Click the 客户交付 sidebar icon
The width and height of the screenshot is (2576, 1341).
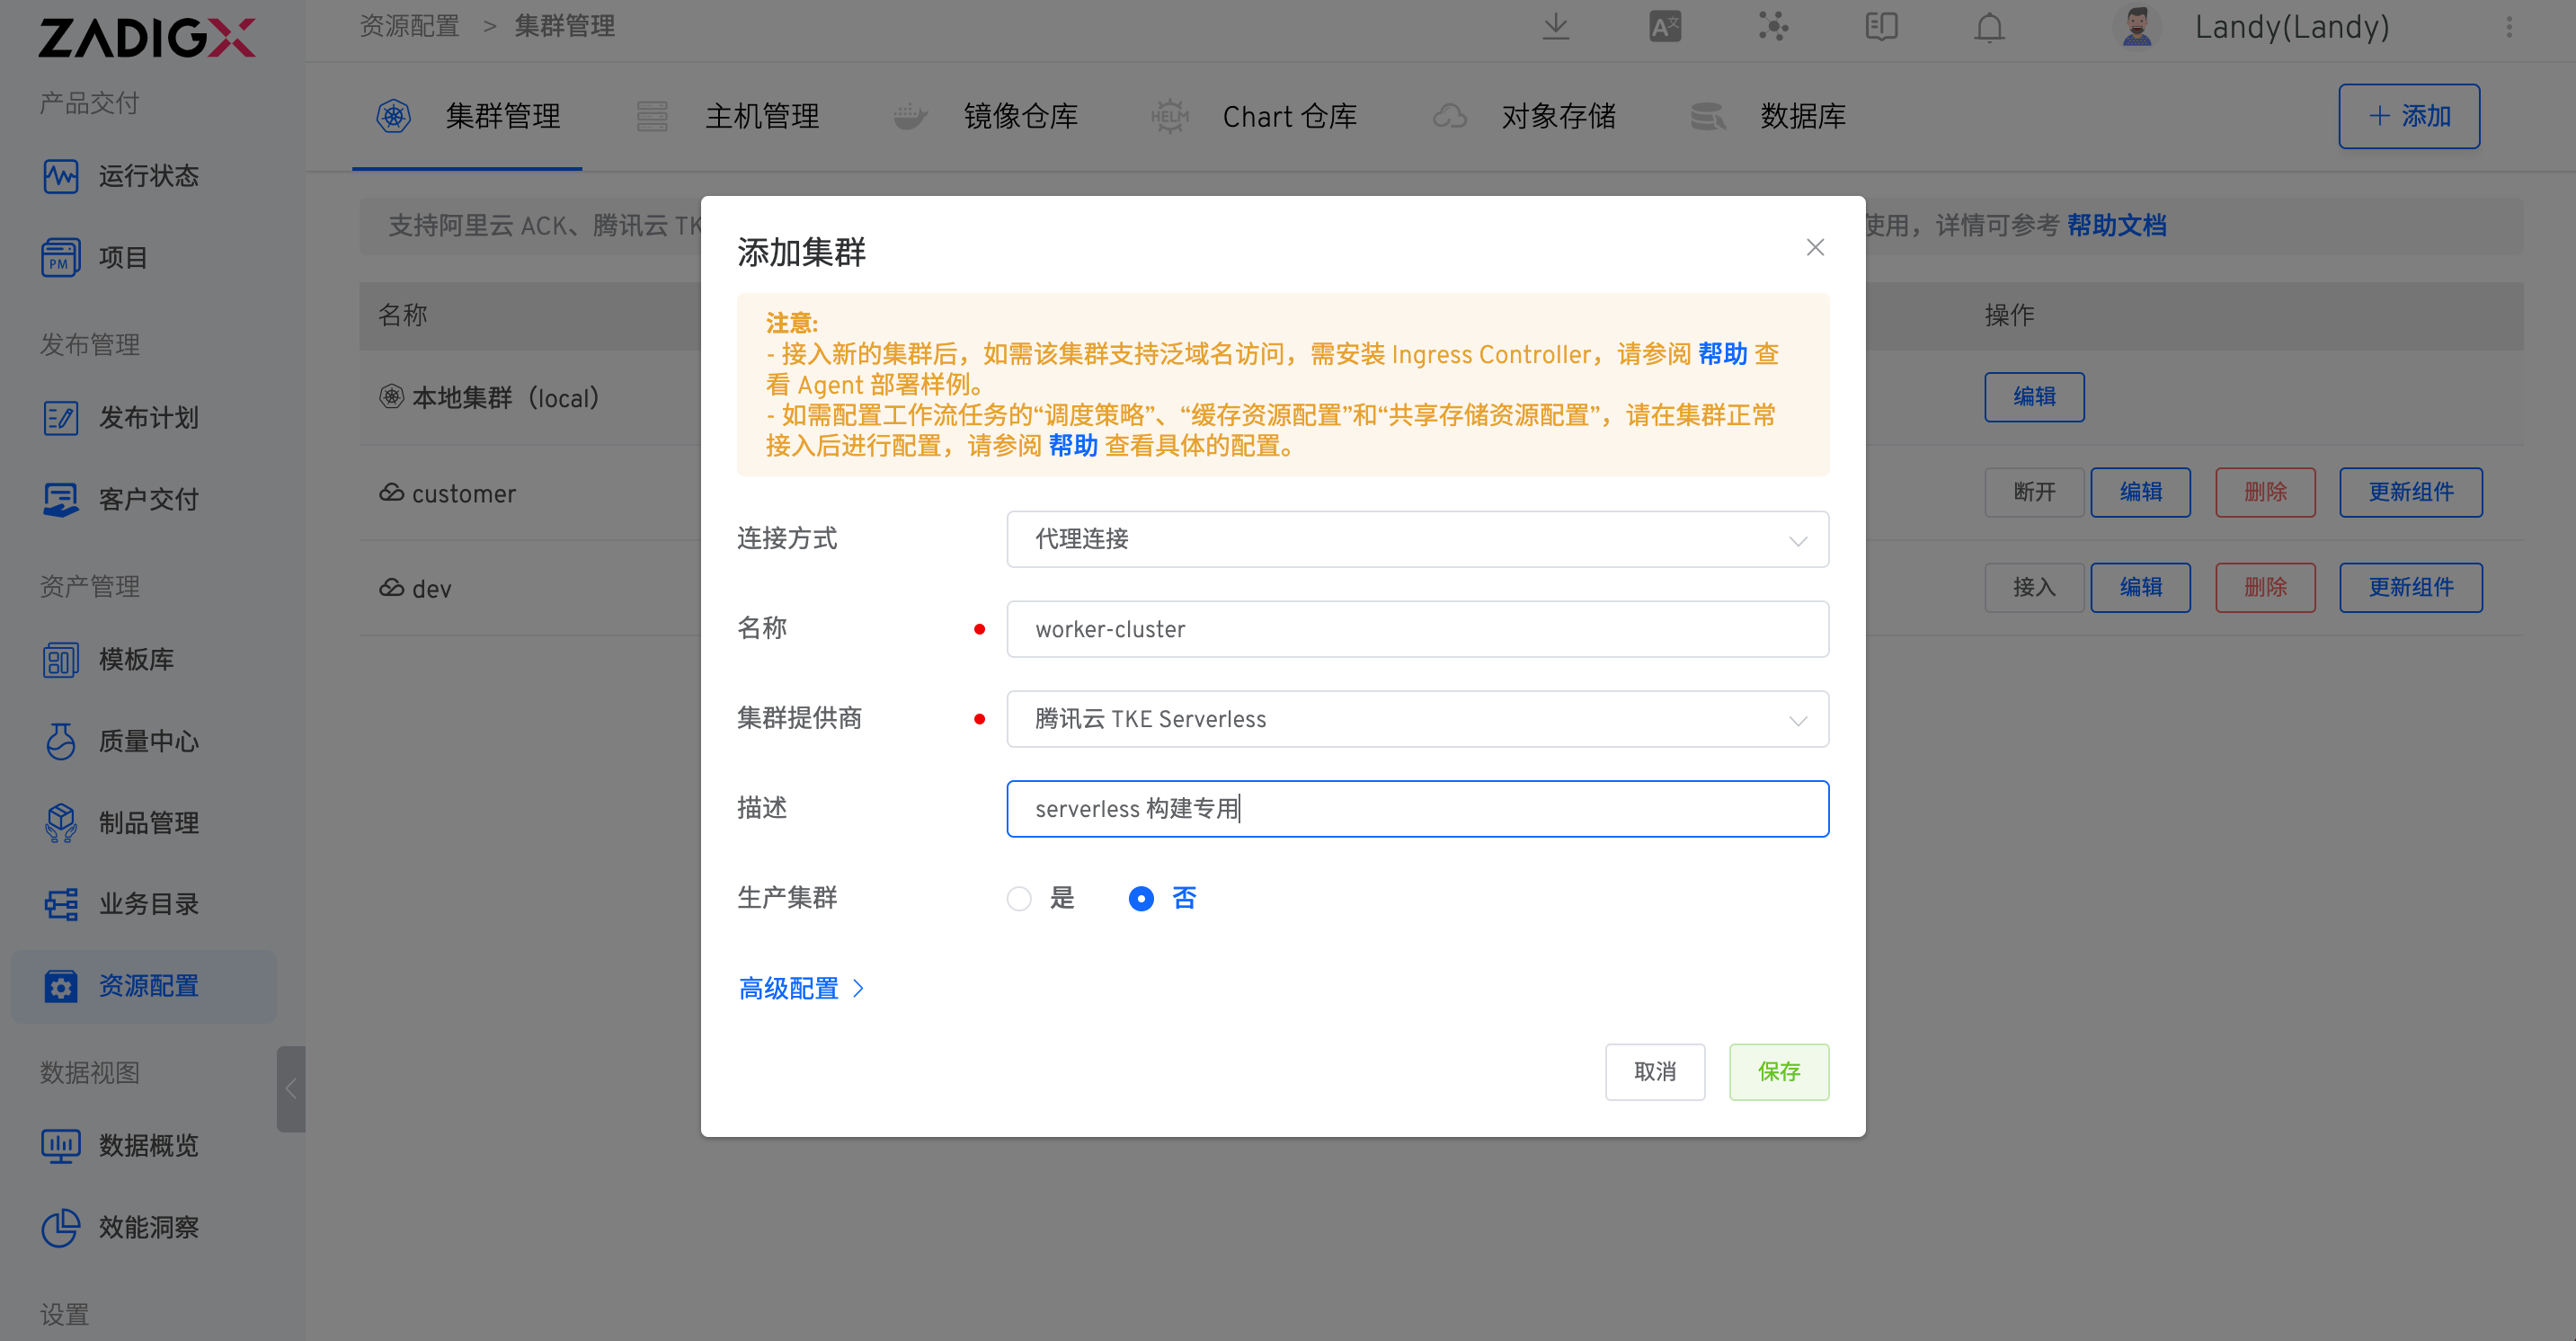pyautogui.click(x=60, y=499)
